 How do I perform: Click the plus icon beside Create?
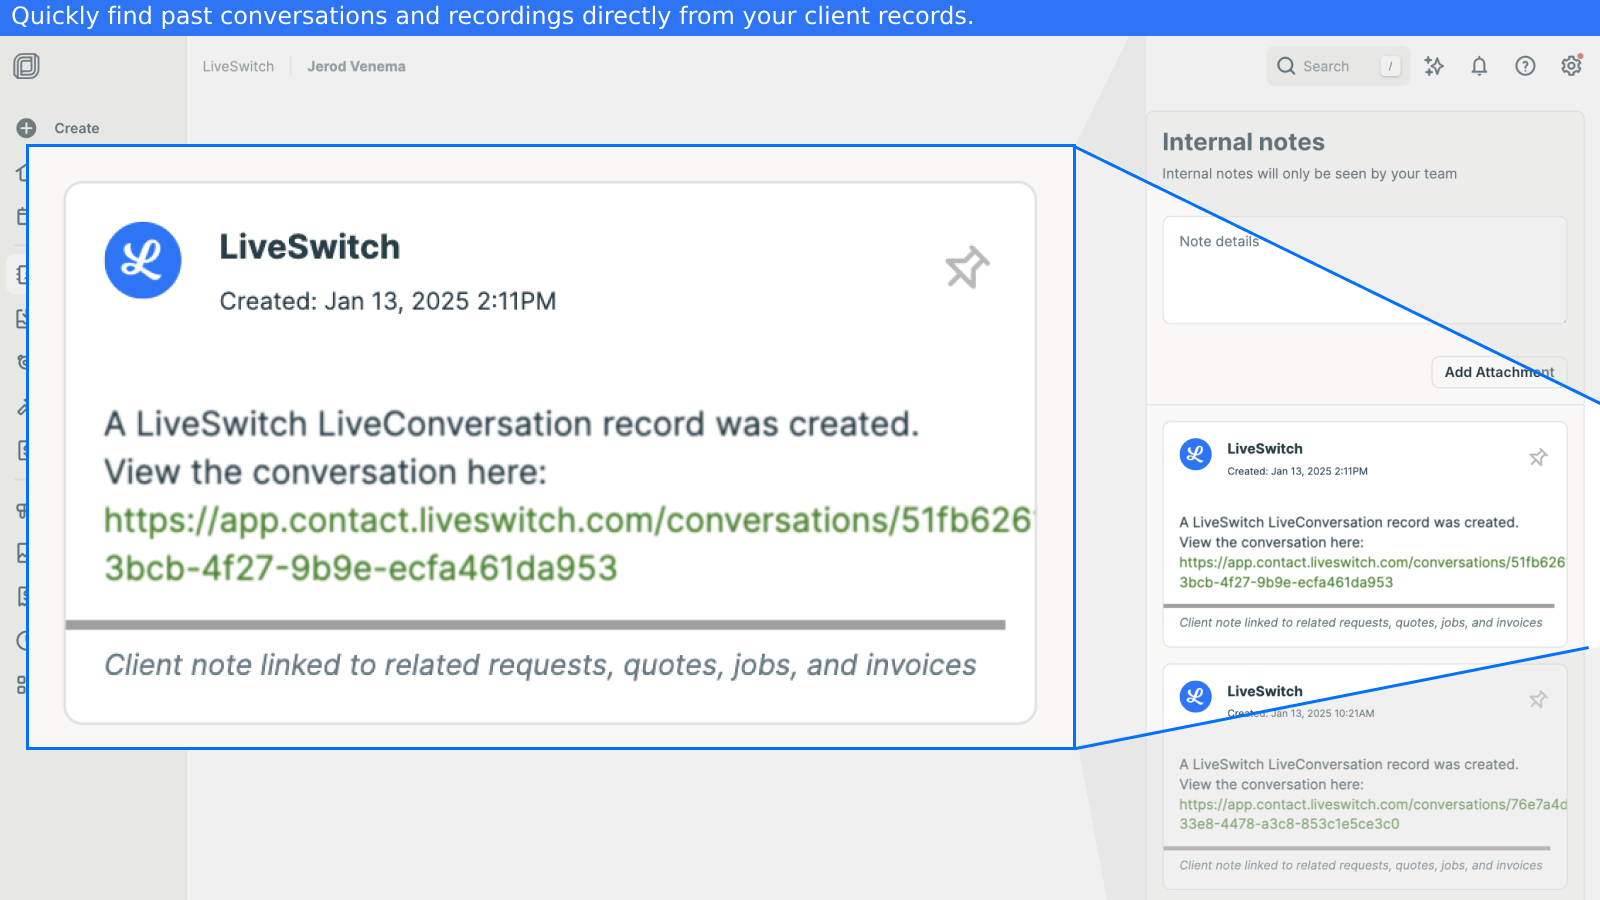click(x=27, y=128)
